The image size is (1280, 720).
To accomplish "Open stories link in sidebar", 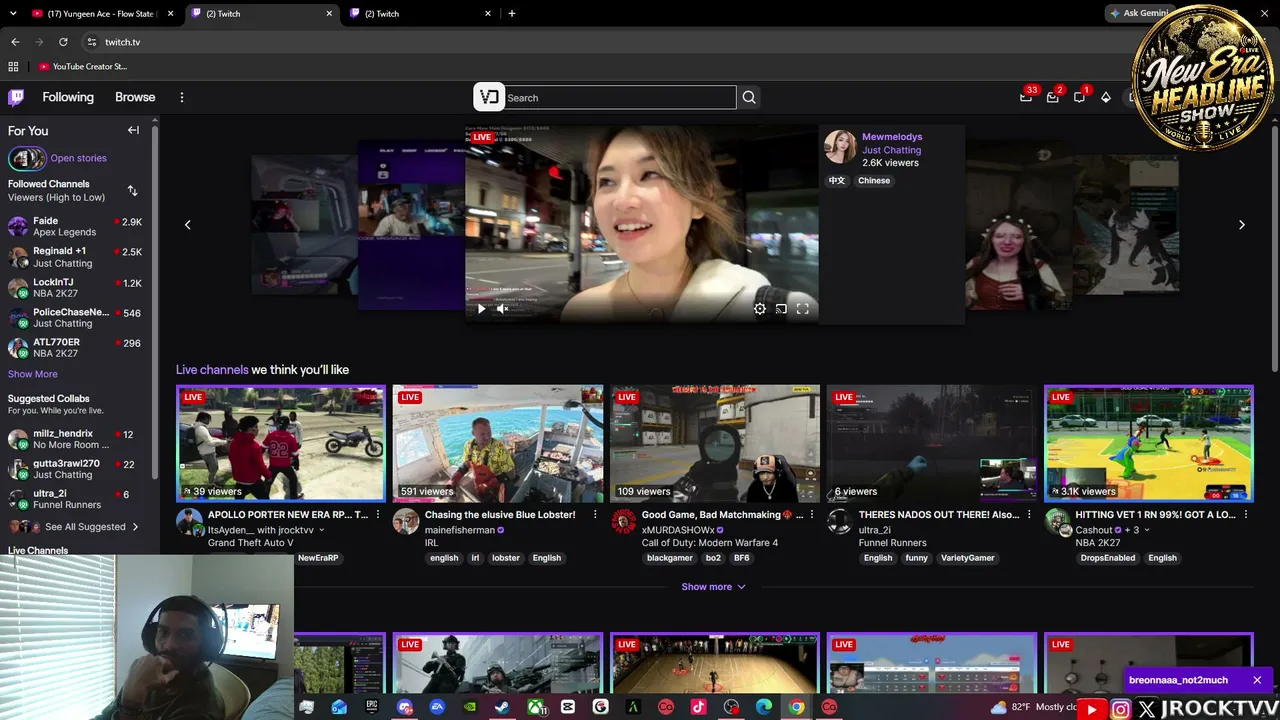I will point(78,158).
